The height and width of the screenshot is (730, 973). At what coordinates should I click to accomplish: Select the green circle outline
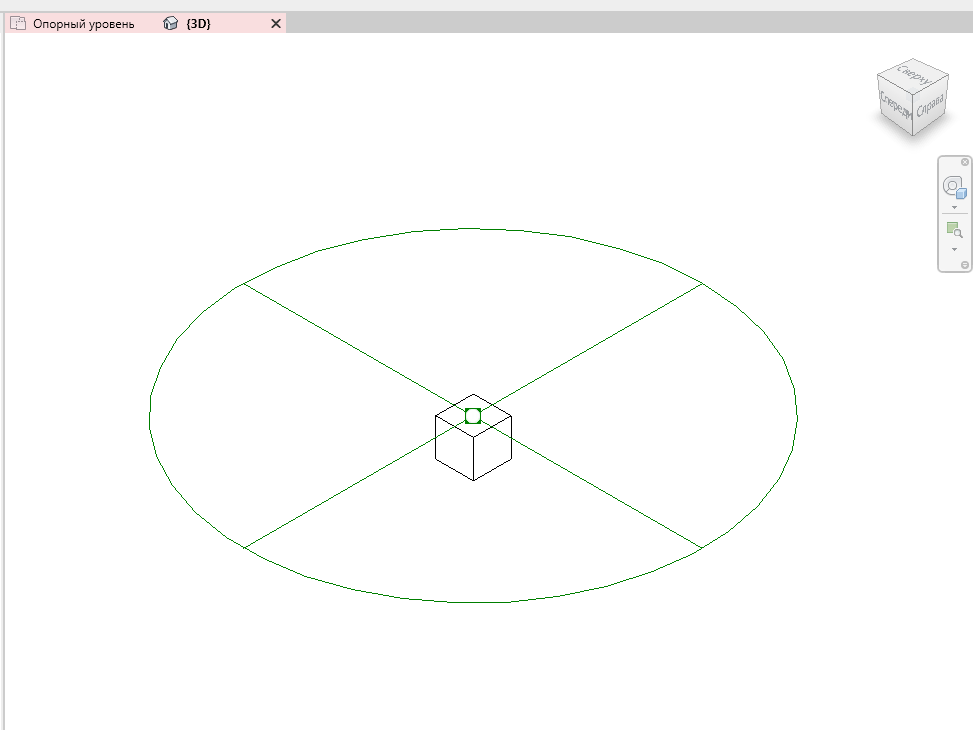coord(473,228)
